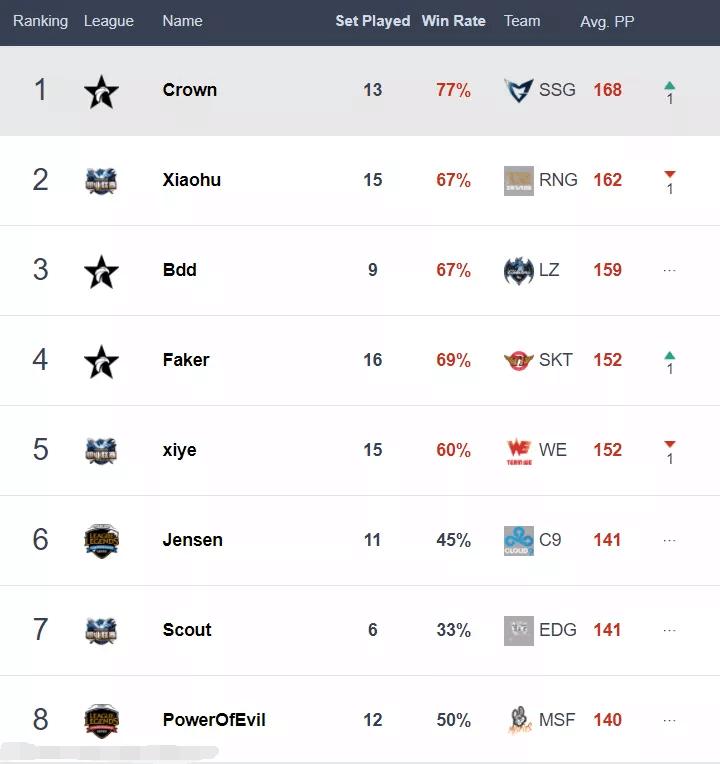
Task: Click Crown's green rank-up arrow
Action: [x=670, y=87]
